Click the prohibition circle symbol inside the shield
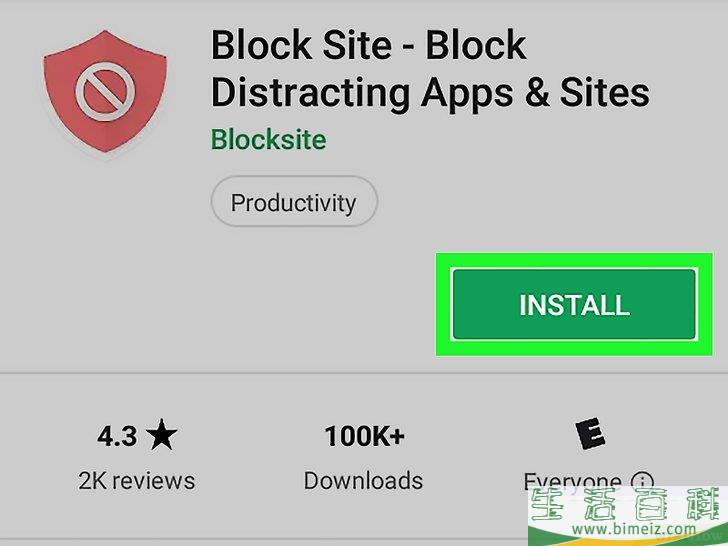The width and height of the screenshot is (728, 546). click(105, 91)
